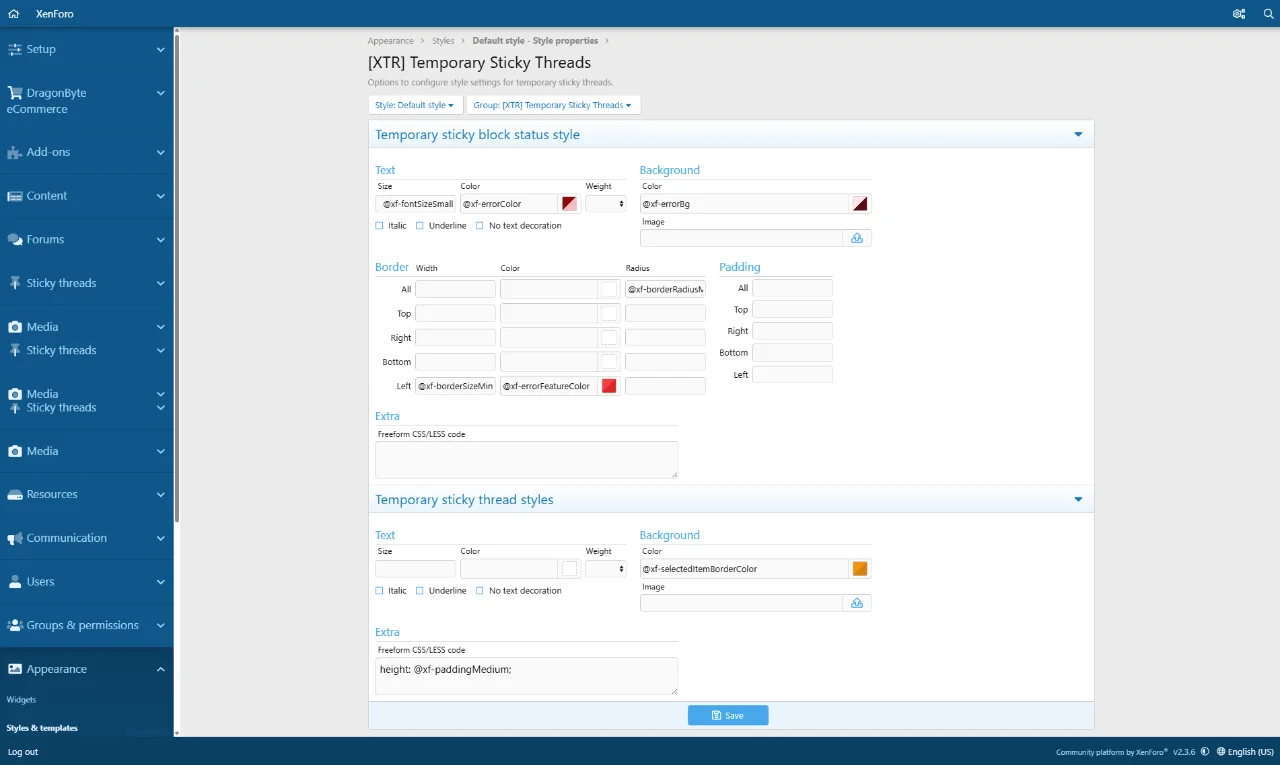Toggle style variation icon in footer

[x=1205, y=752]
